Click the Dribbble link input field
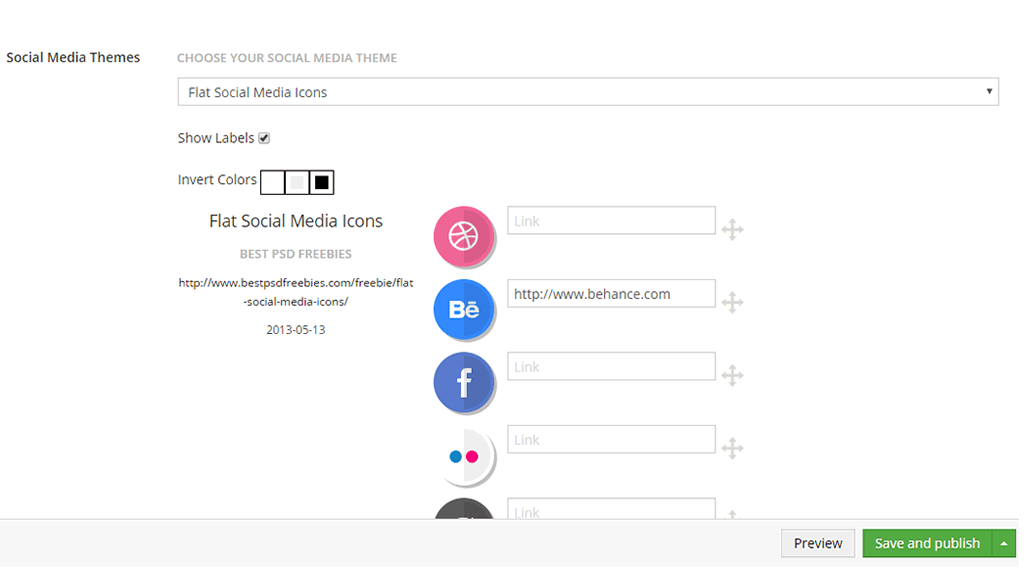This screenshot has height=577, width=1024. (x=611, y=221)
